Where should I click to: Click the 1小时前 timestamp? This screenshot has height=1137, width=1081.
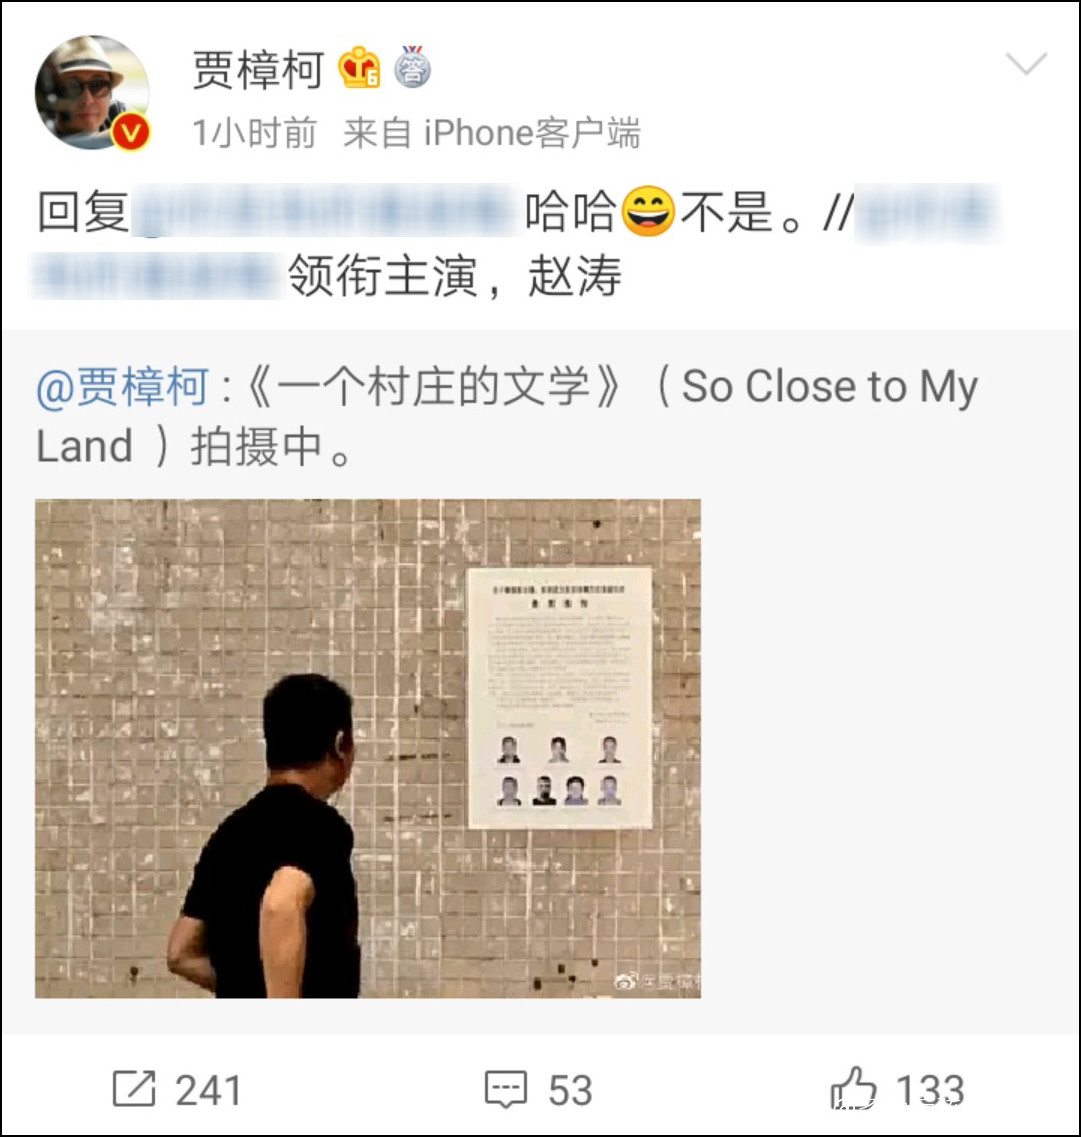click(x=254, y=133)
